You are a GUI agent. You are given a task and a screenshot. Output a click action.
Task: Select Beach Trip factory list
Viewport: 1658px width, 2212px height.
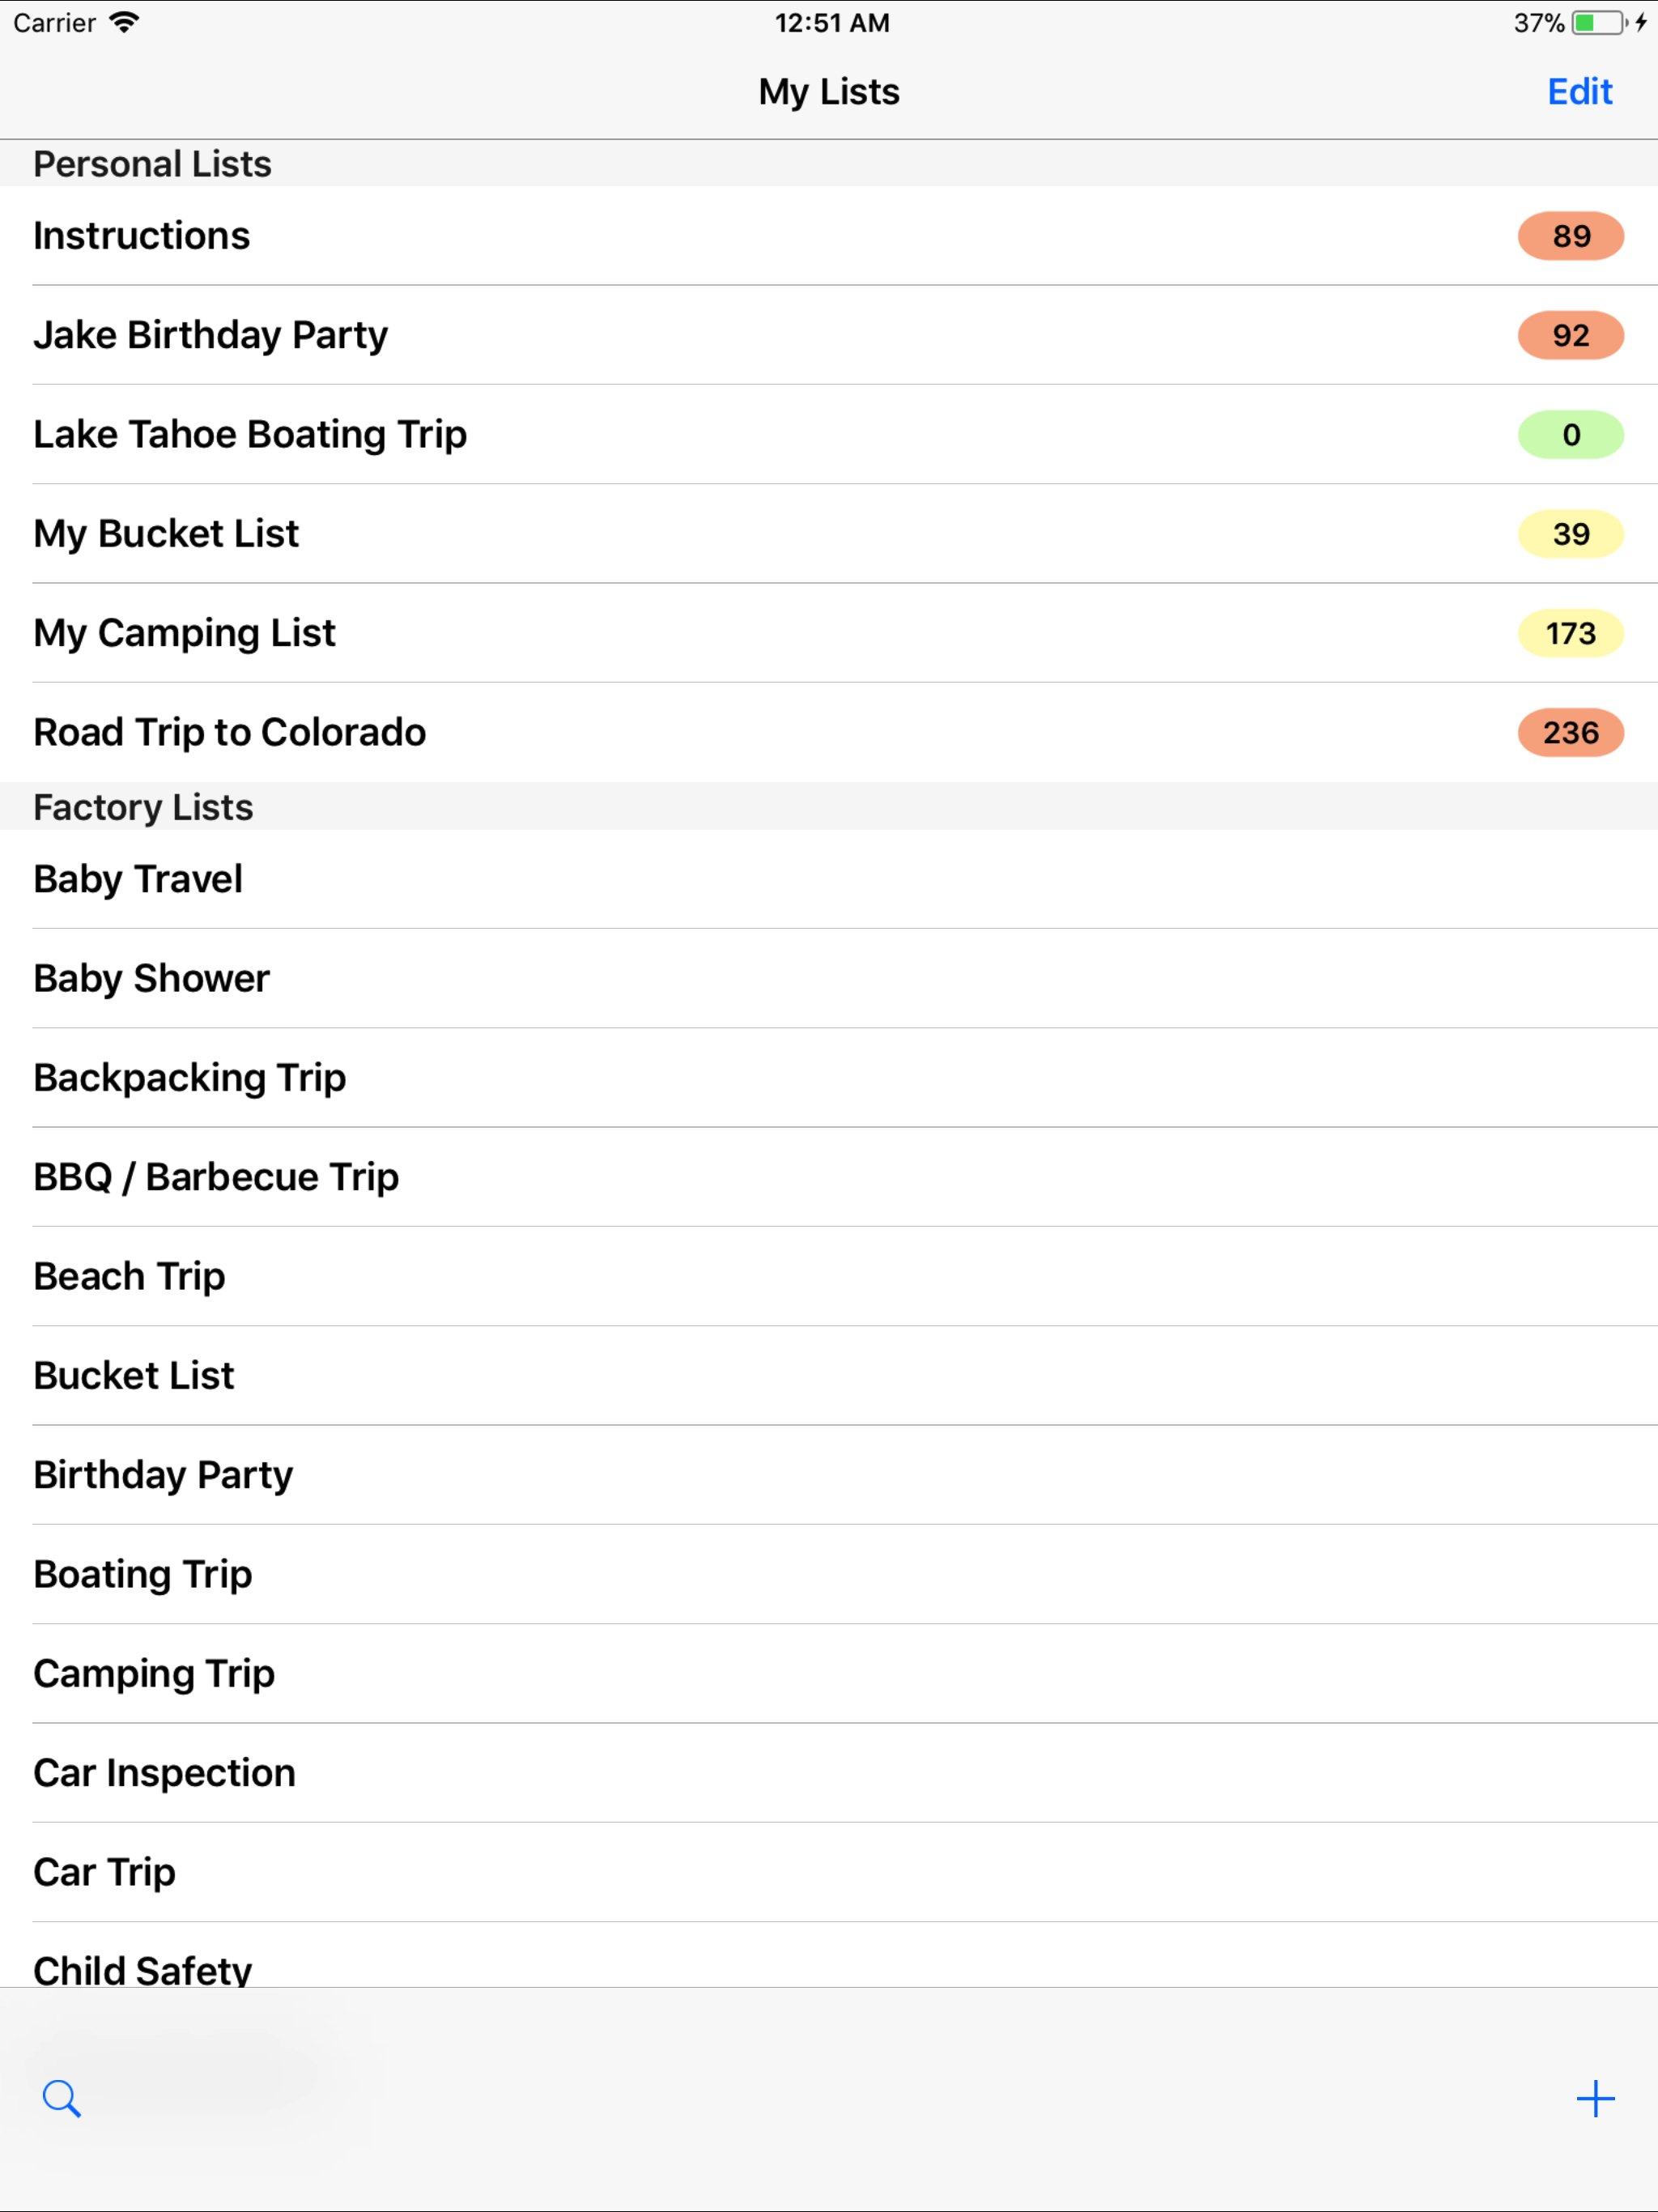point(129,1276)
